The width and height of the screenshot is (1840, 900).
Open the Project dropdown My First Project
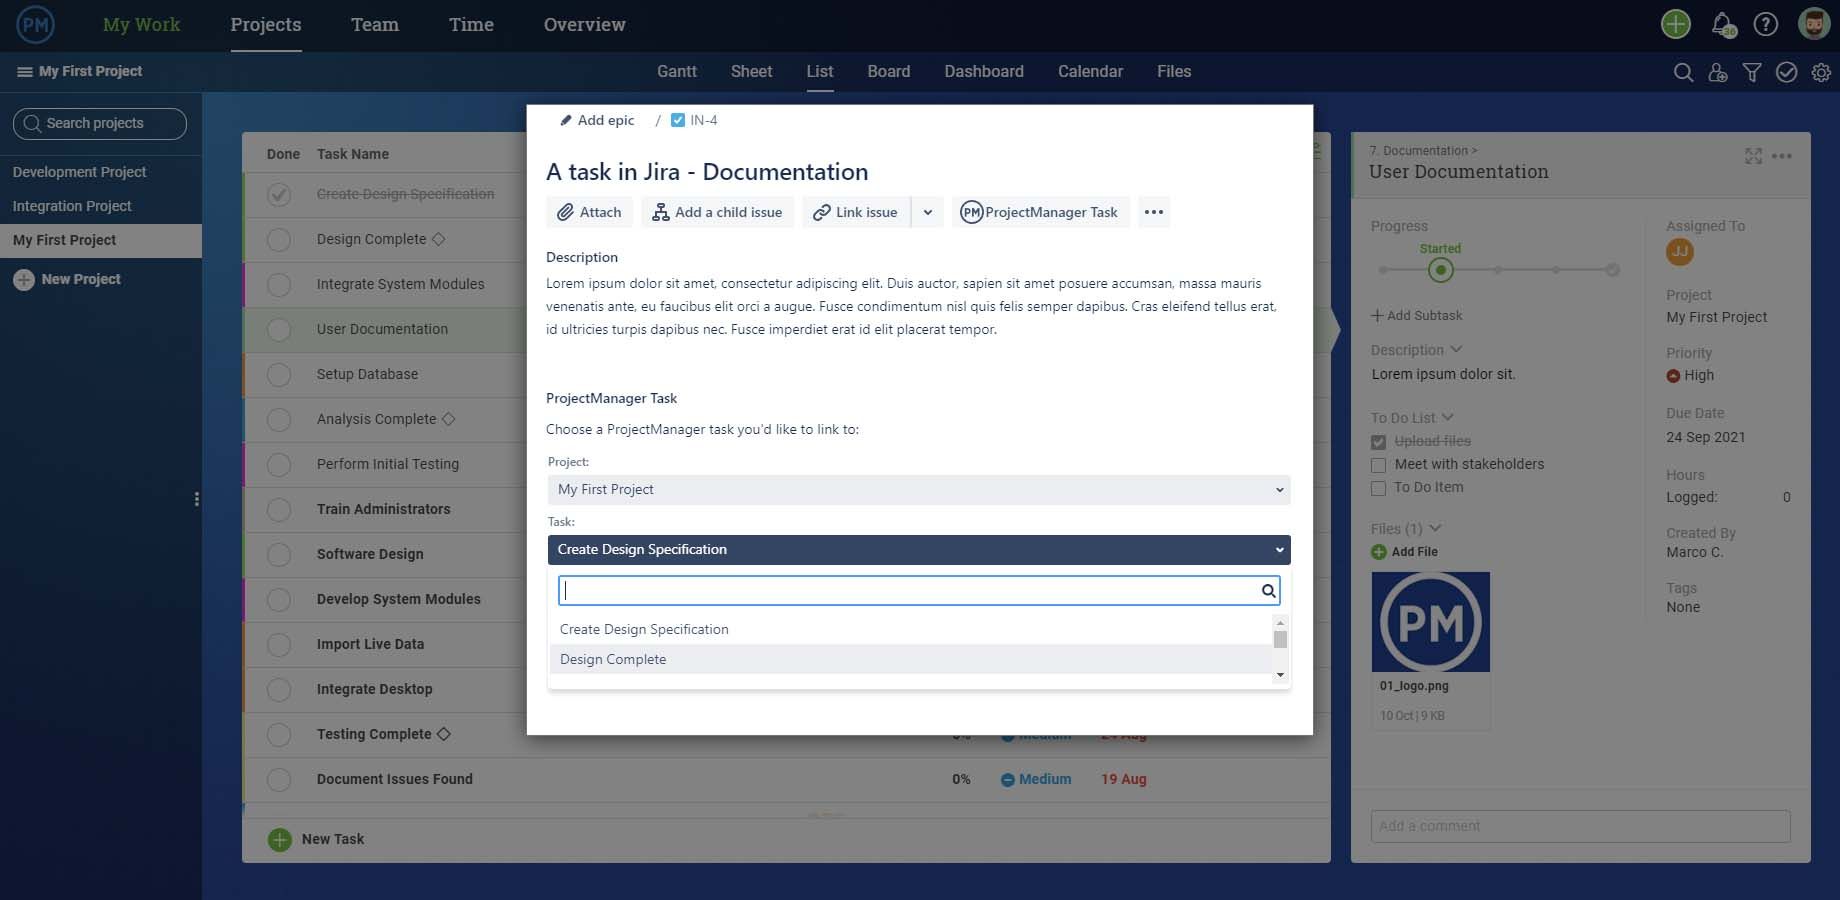click(x=919, y=490)
